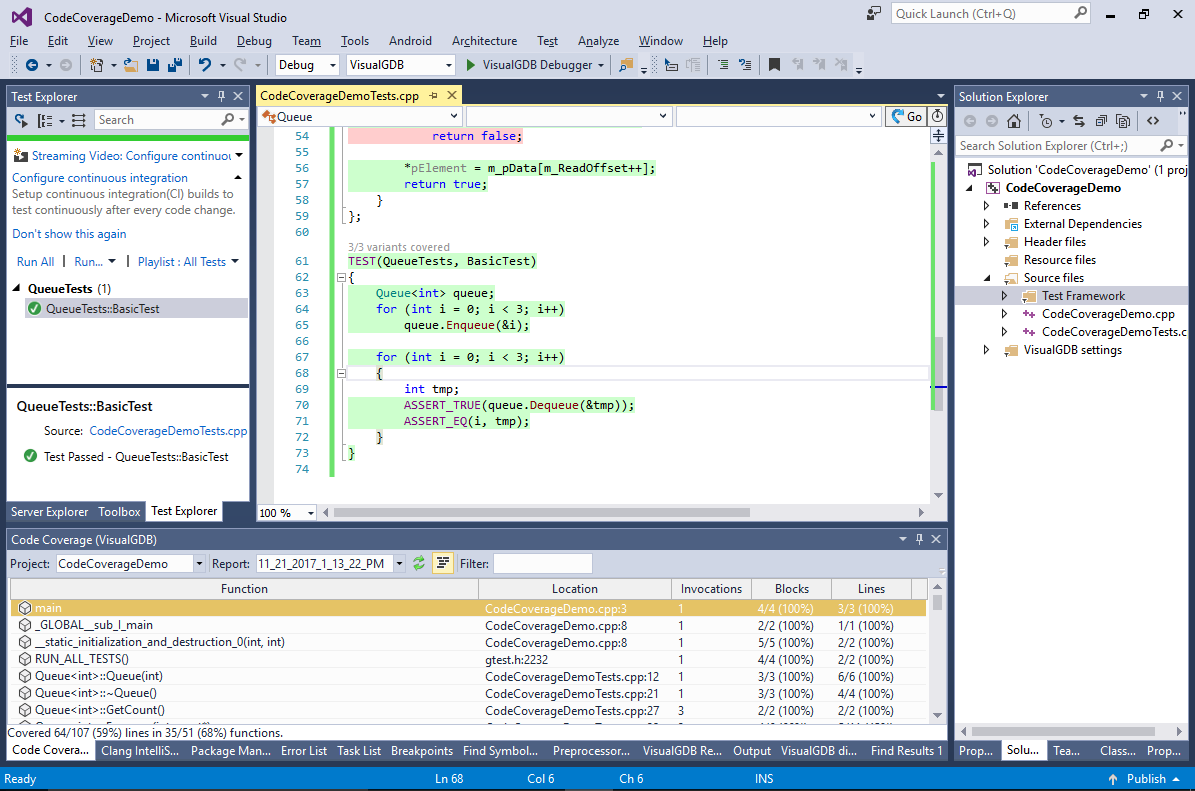Toggle pin on CodeCoverageDemoTests.cpp tab
Screen dimensions: 1195x791
[x=433, y=96]
